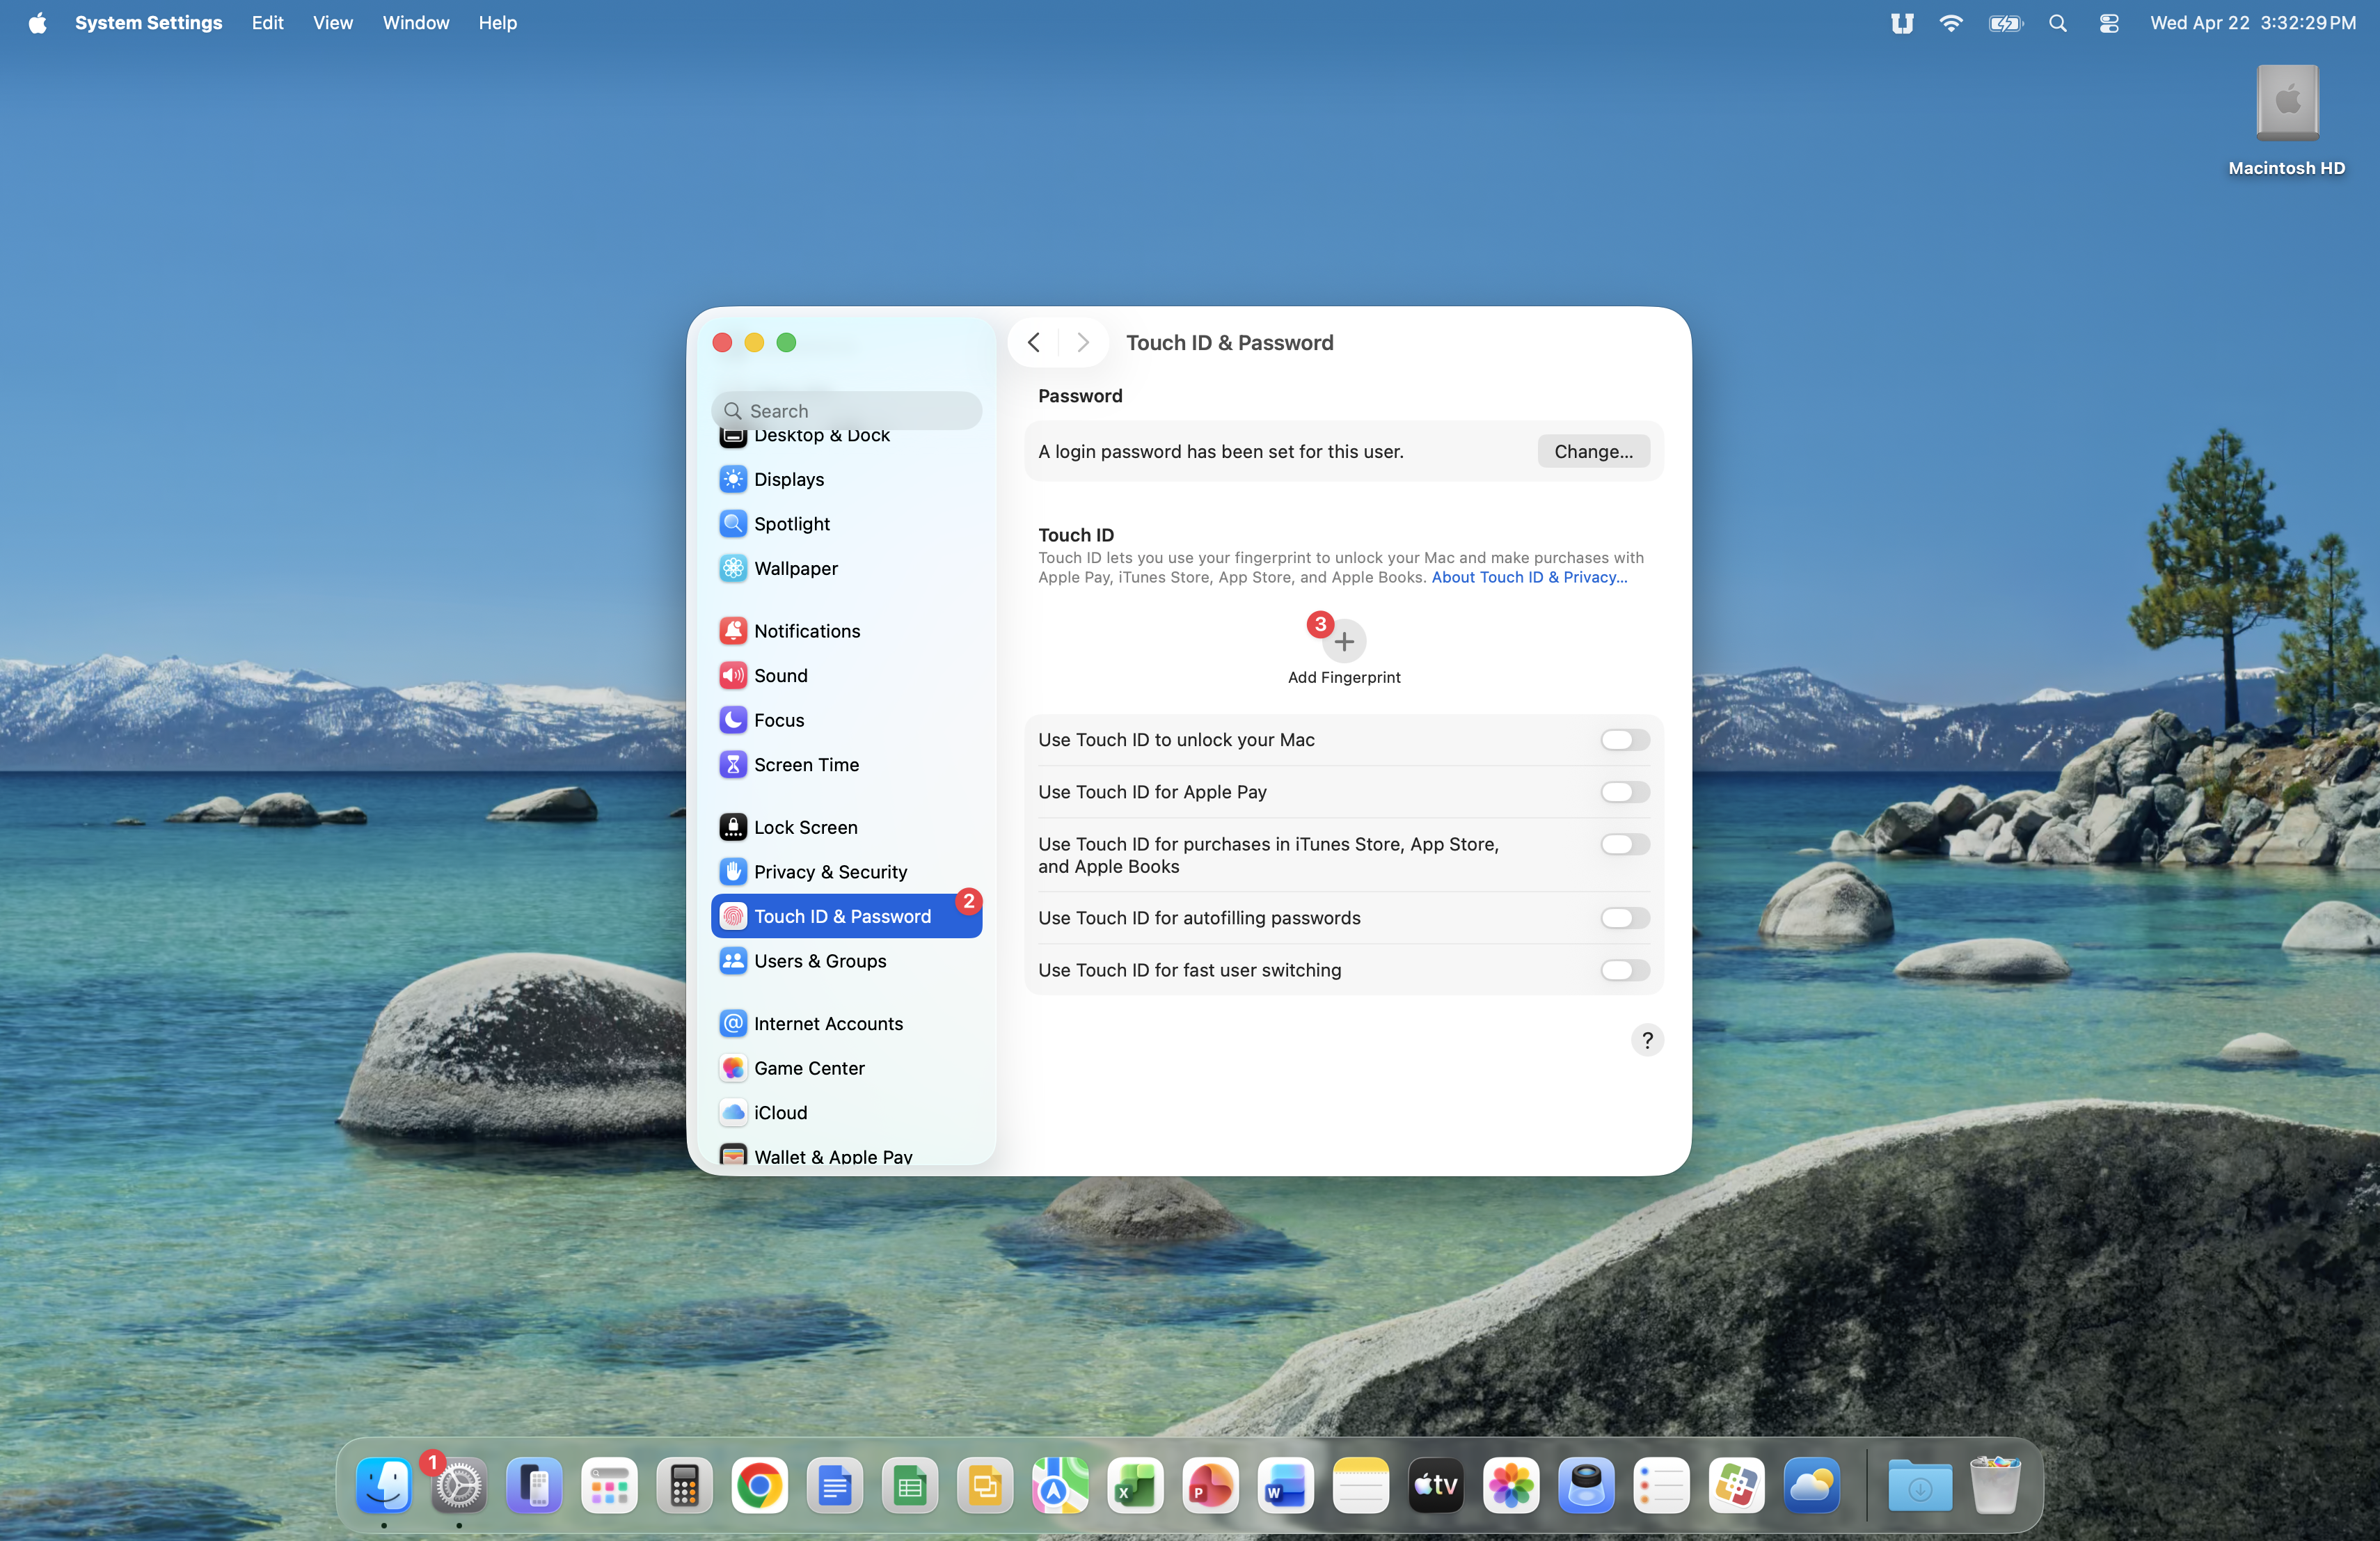Go back using the back chevron
This screenshot has height=1541, width=2380.
pyautogui.click(x=1034, y=343)
